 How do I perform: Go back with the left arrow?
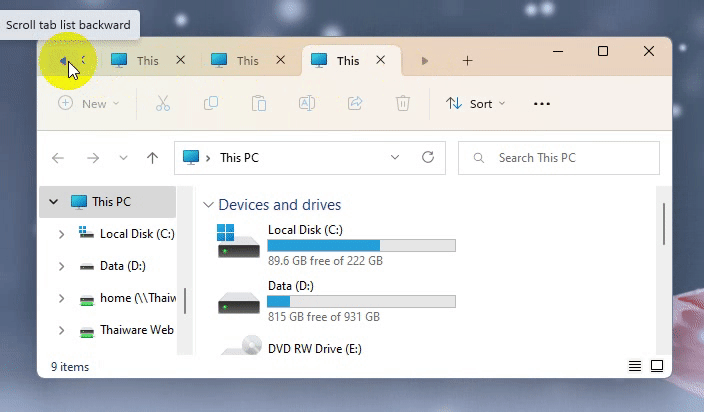point(58,158)
